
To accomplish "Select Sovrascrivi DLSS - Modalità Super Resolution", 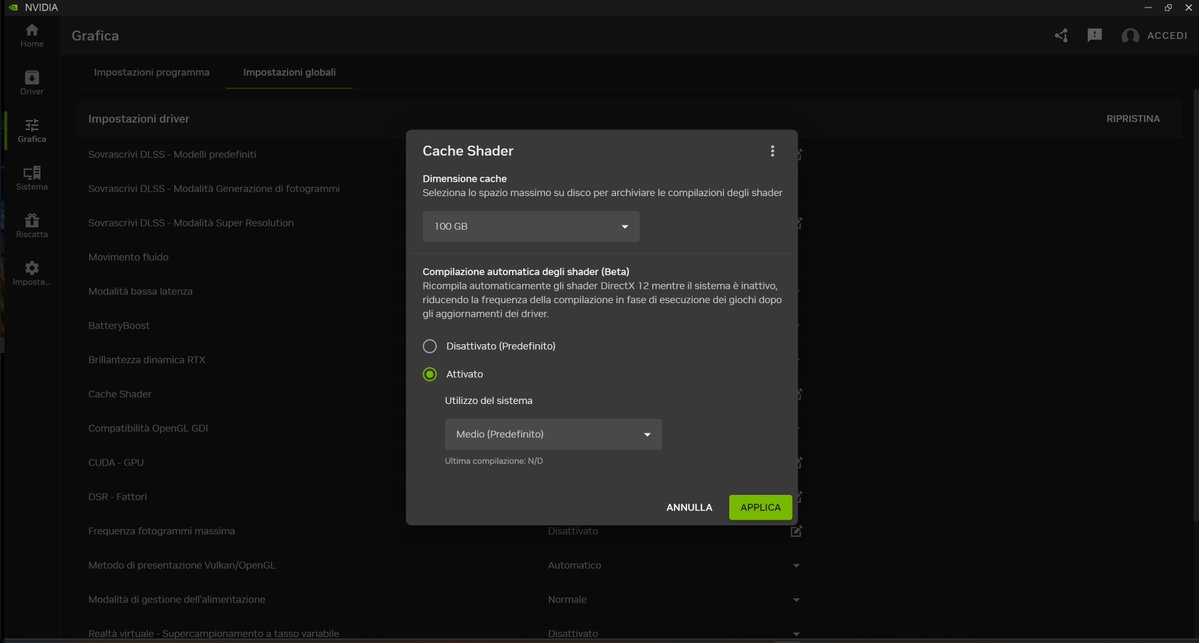I will point(190,222).
